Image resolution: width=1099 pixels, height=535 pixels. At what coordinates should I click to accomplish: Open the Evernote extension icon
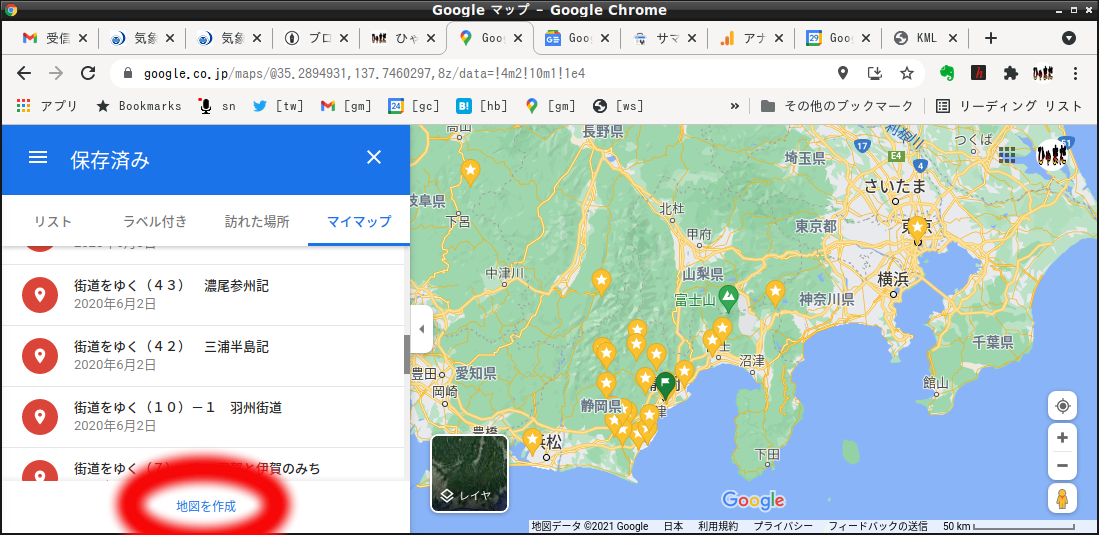[x=948, y=73]
